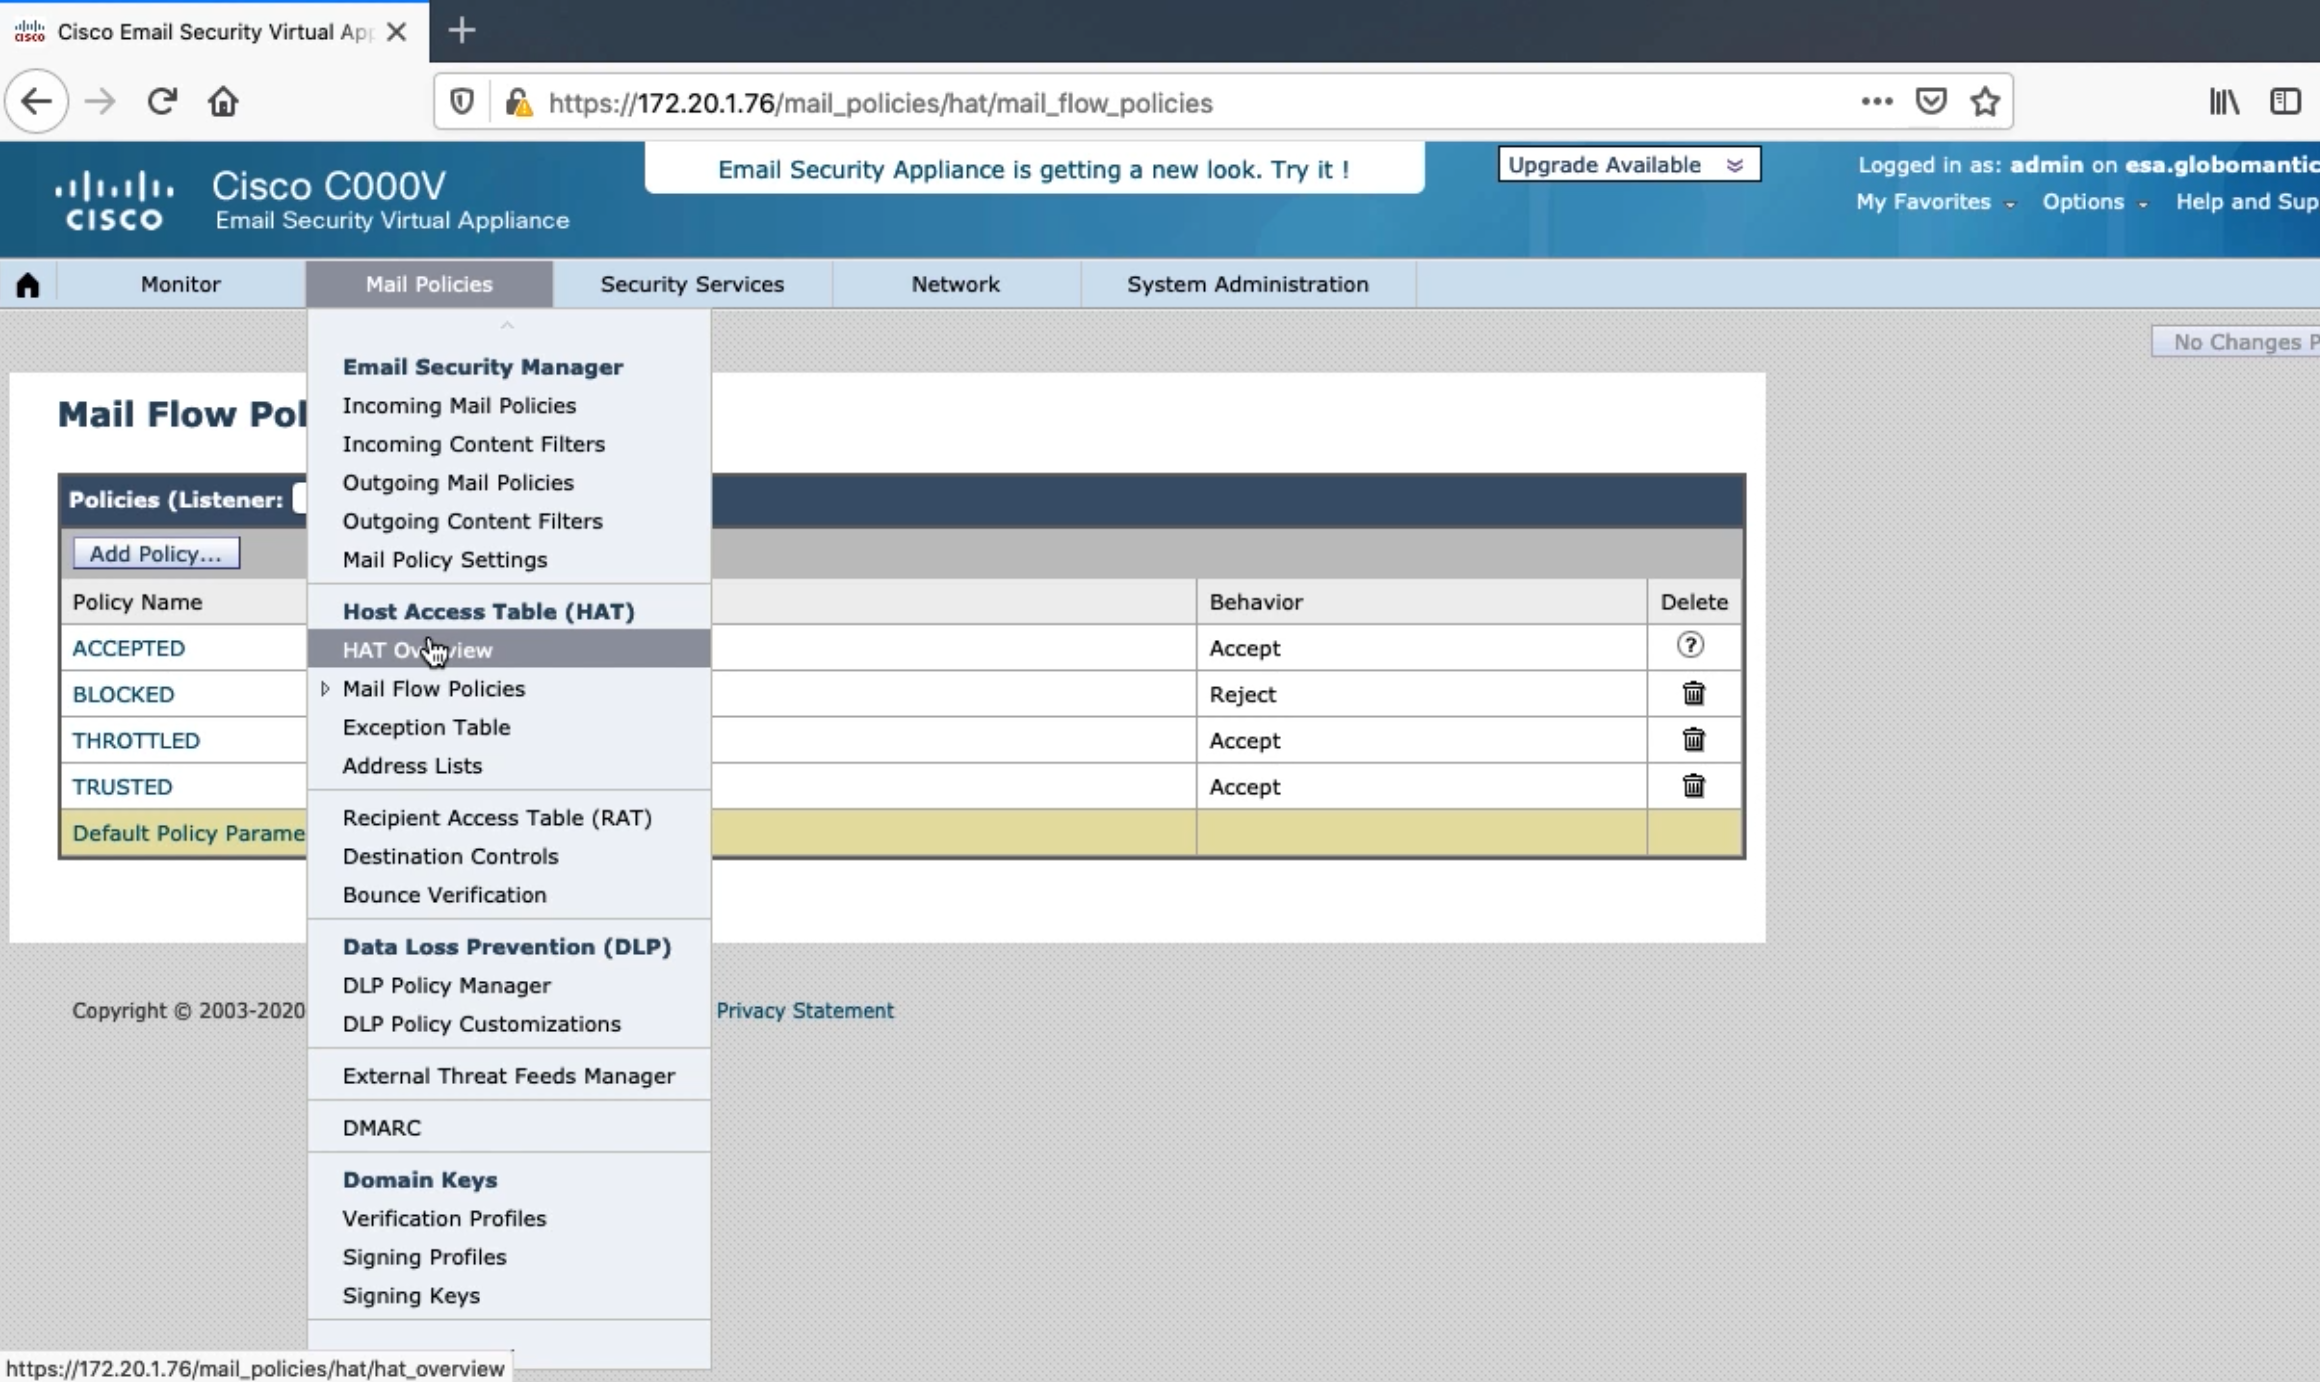Open Verification Profiles
The image size is (2320, 1382).
(444, 1219)
